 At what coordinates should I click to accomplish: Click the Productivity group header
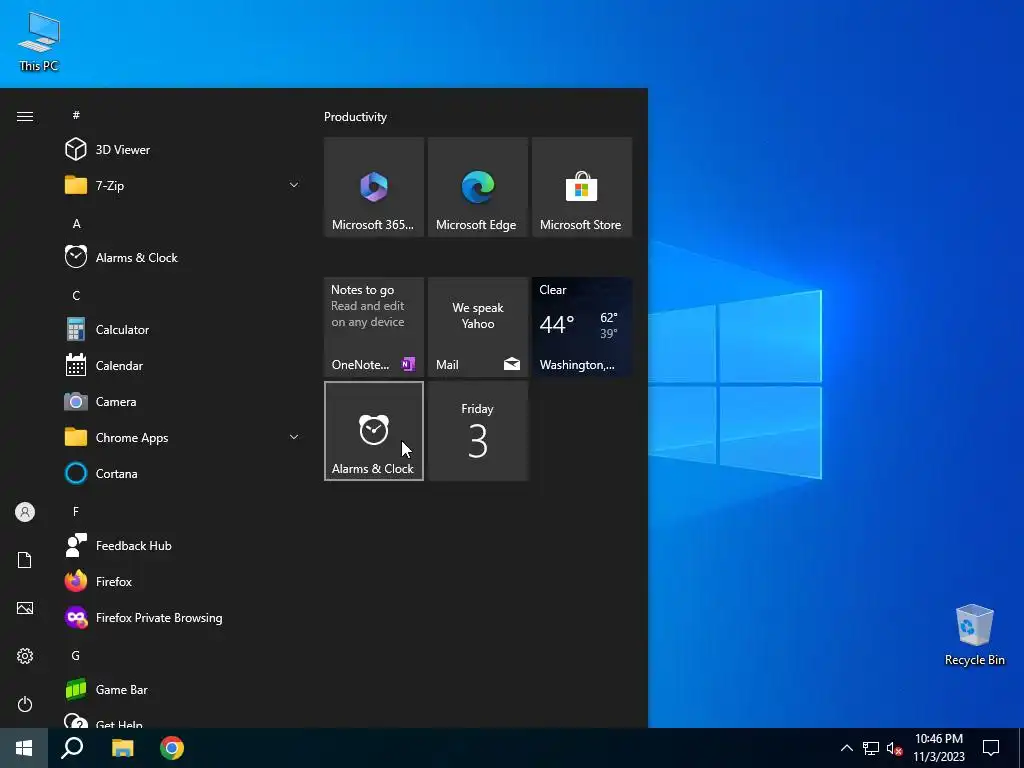[355, 117]
